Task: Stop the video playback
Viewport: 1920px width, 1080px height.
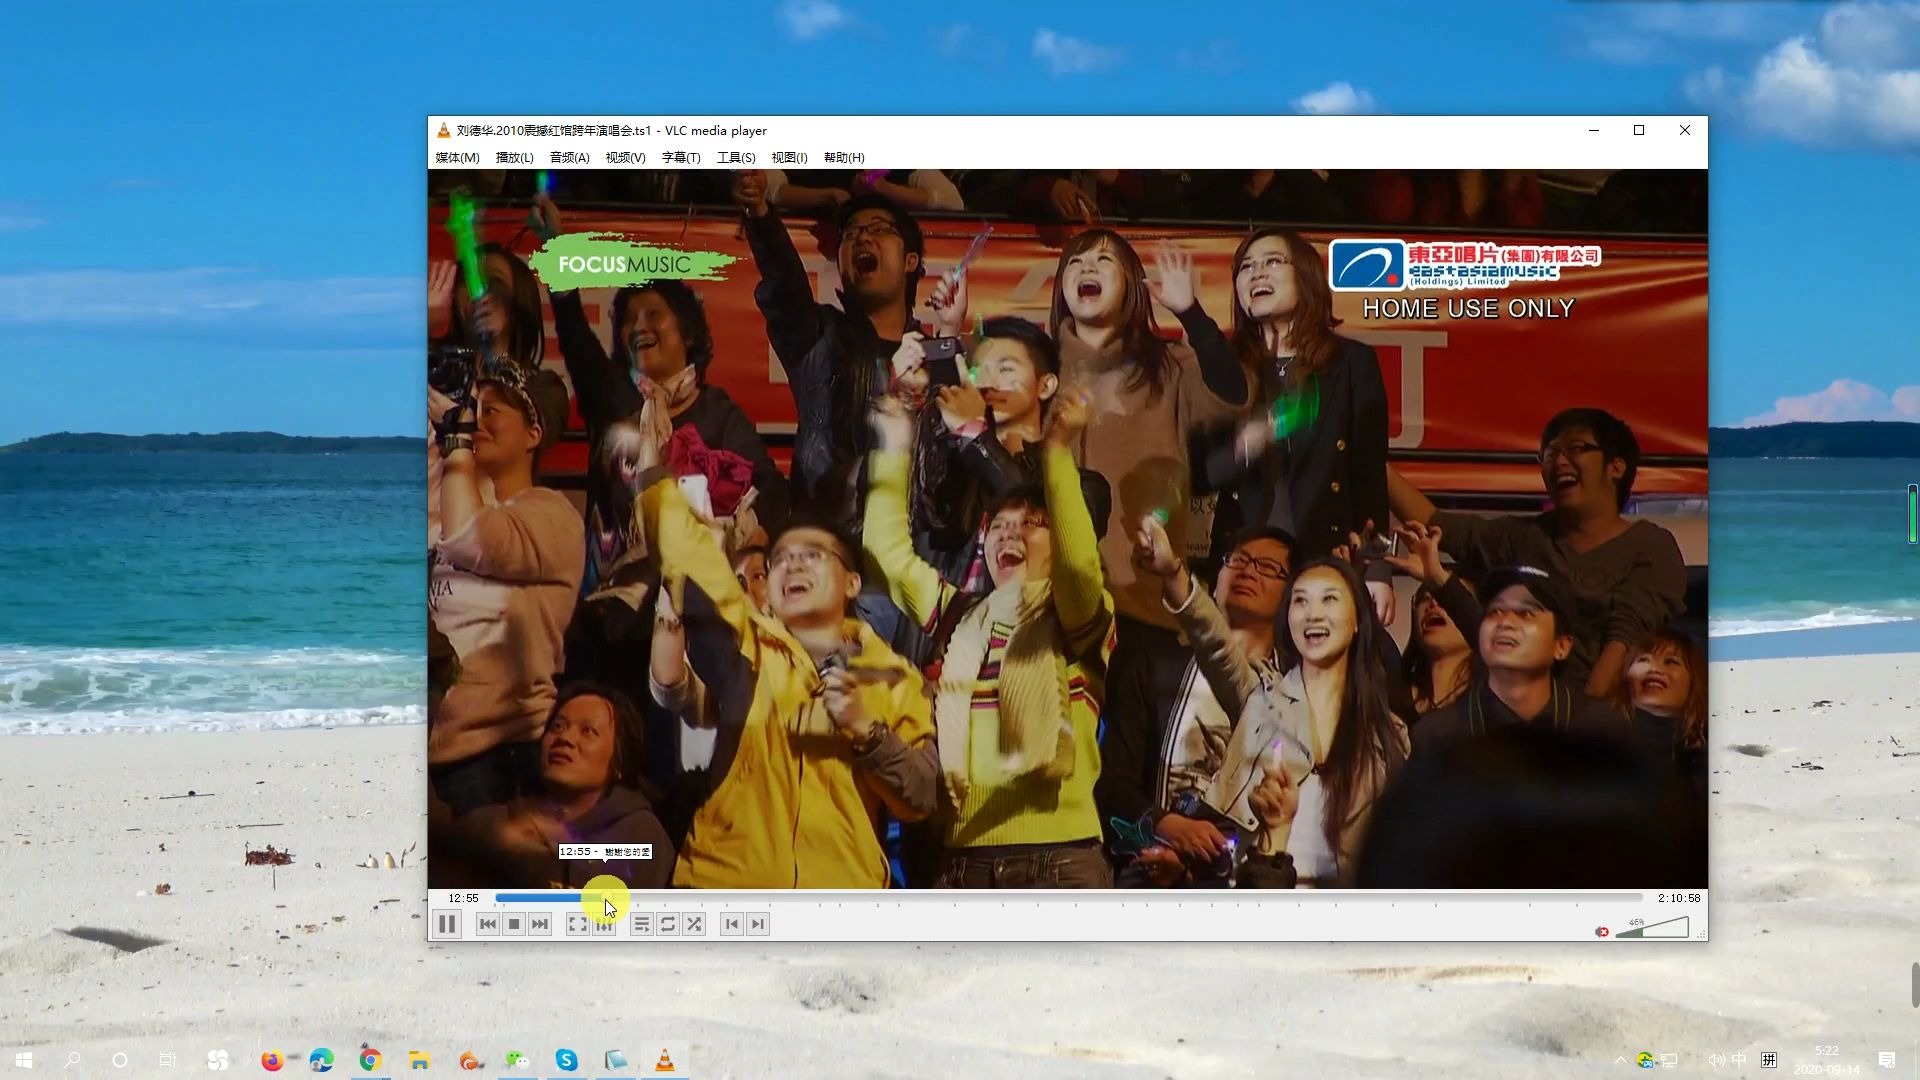Action: (x=514, y=924)
